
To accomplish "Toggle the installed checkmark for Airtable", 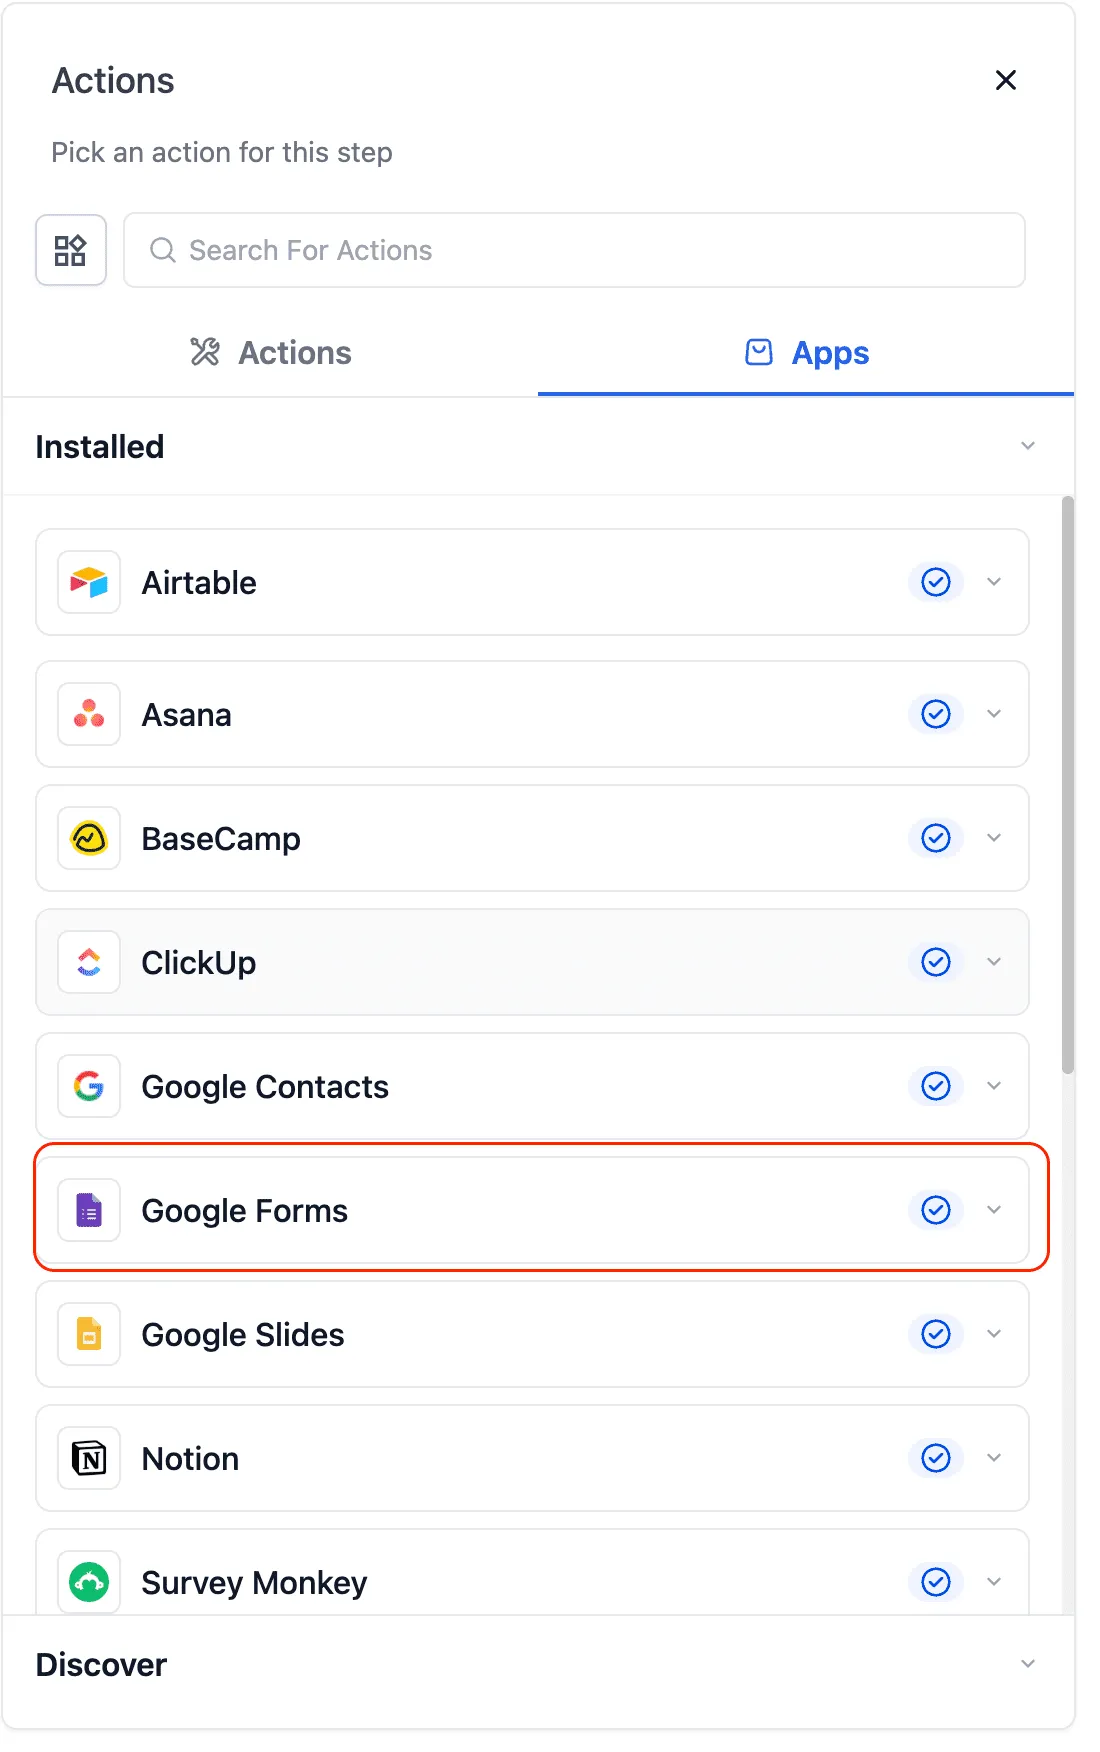I will click(x=935, y=583).
